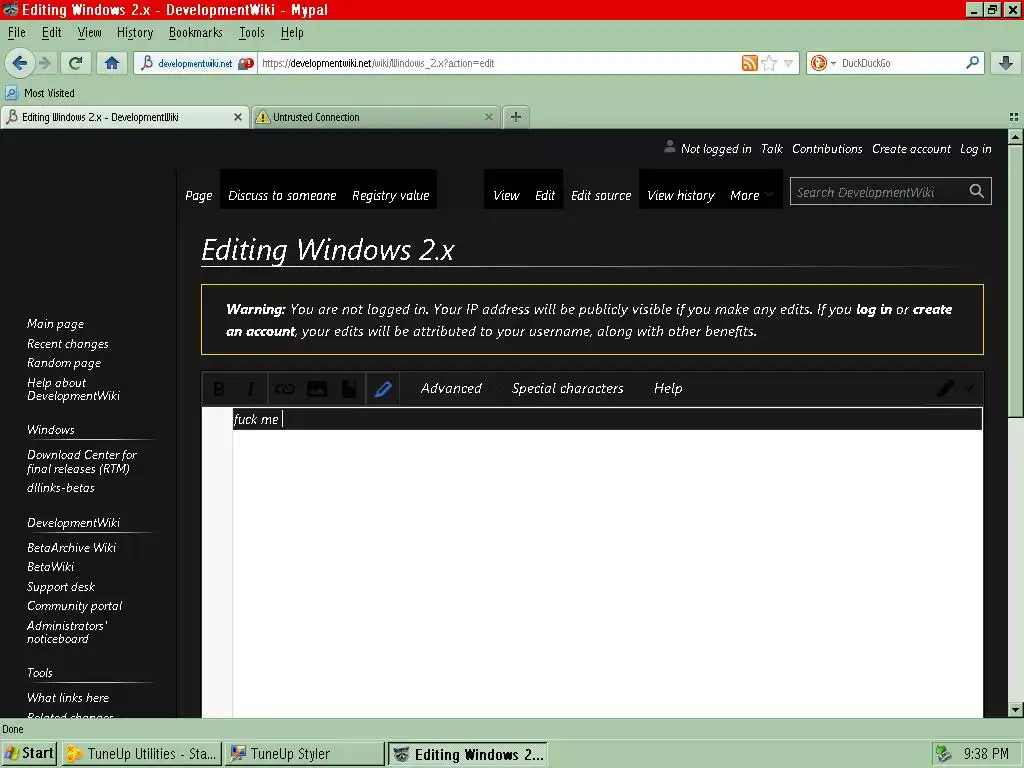Open the Edit menu in the menu bar
Image resolution: width=1024 pixels, height=768 pixels.
(x=52, y=33)
